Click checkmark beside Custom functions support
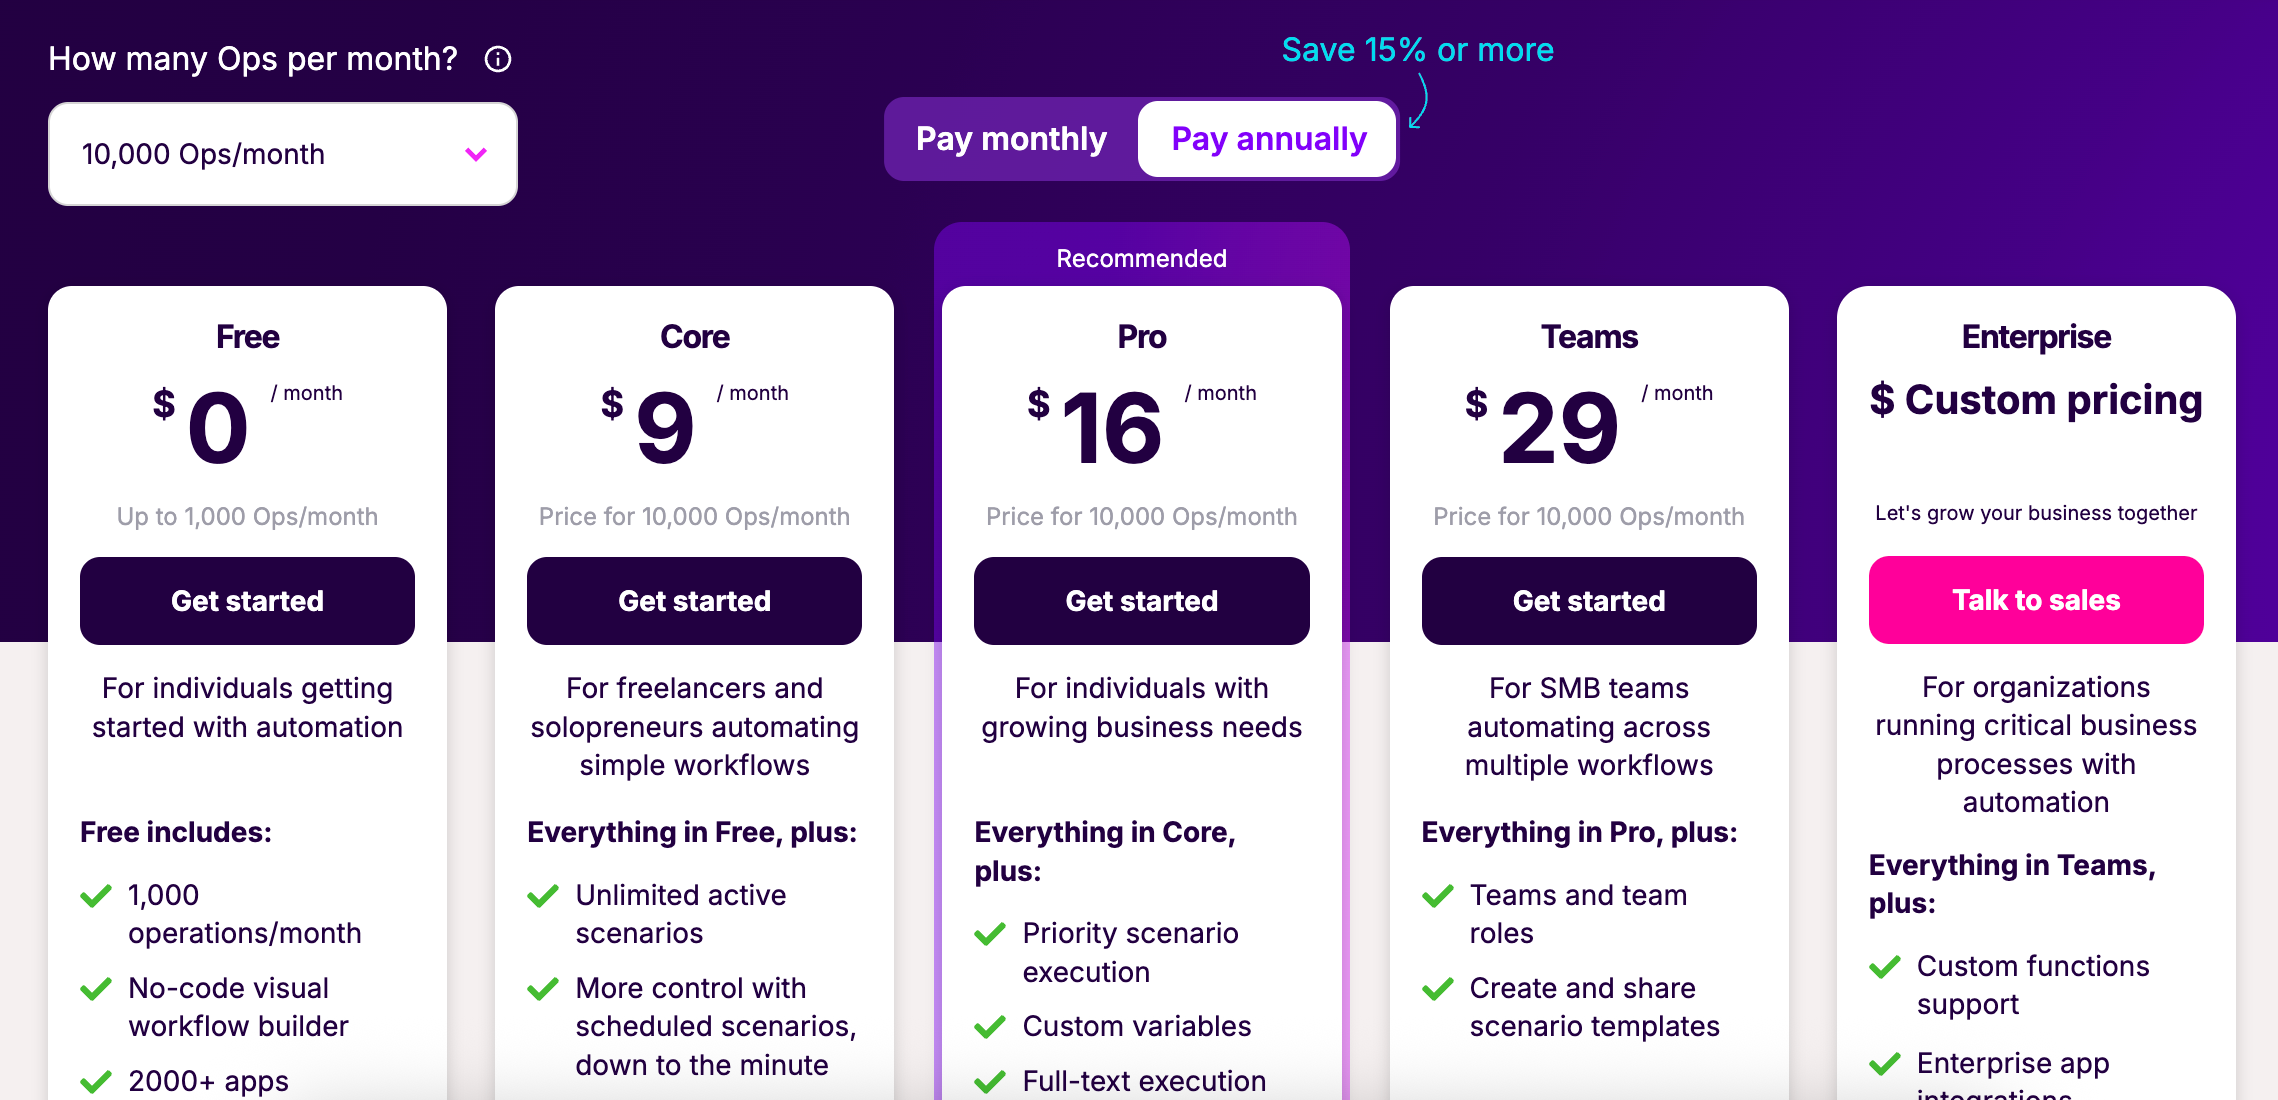2278x1100 pixels. [1885, 966]
